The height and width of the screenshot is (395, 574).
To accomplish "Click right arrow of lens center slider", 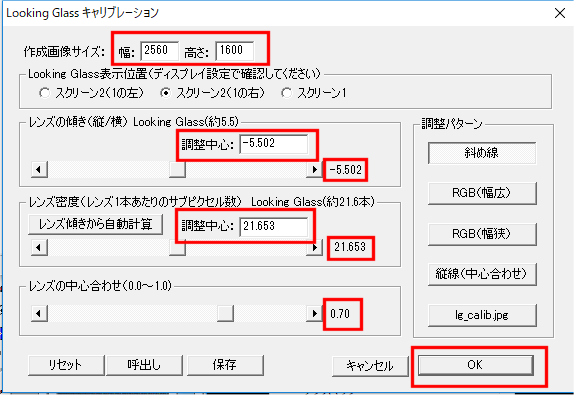I will 314,313.
